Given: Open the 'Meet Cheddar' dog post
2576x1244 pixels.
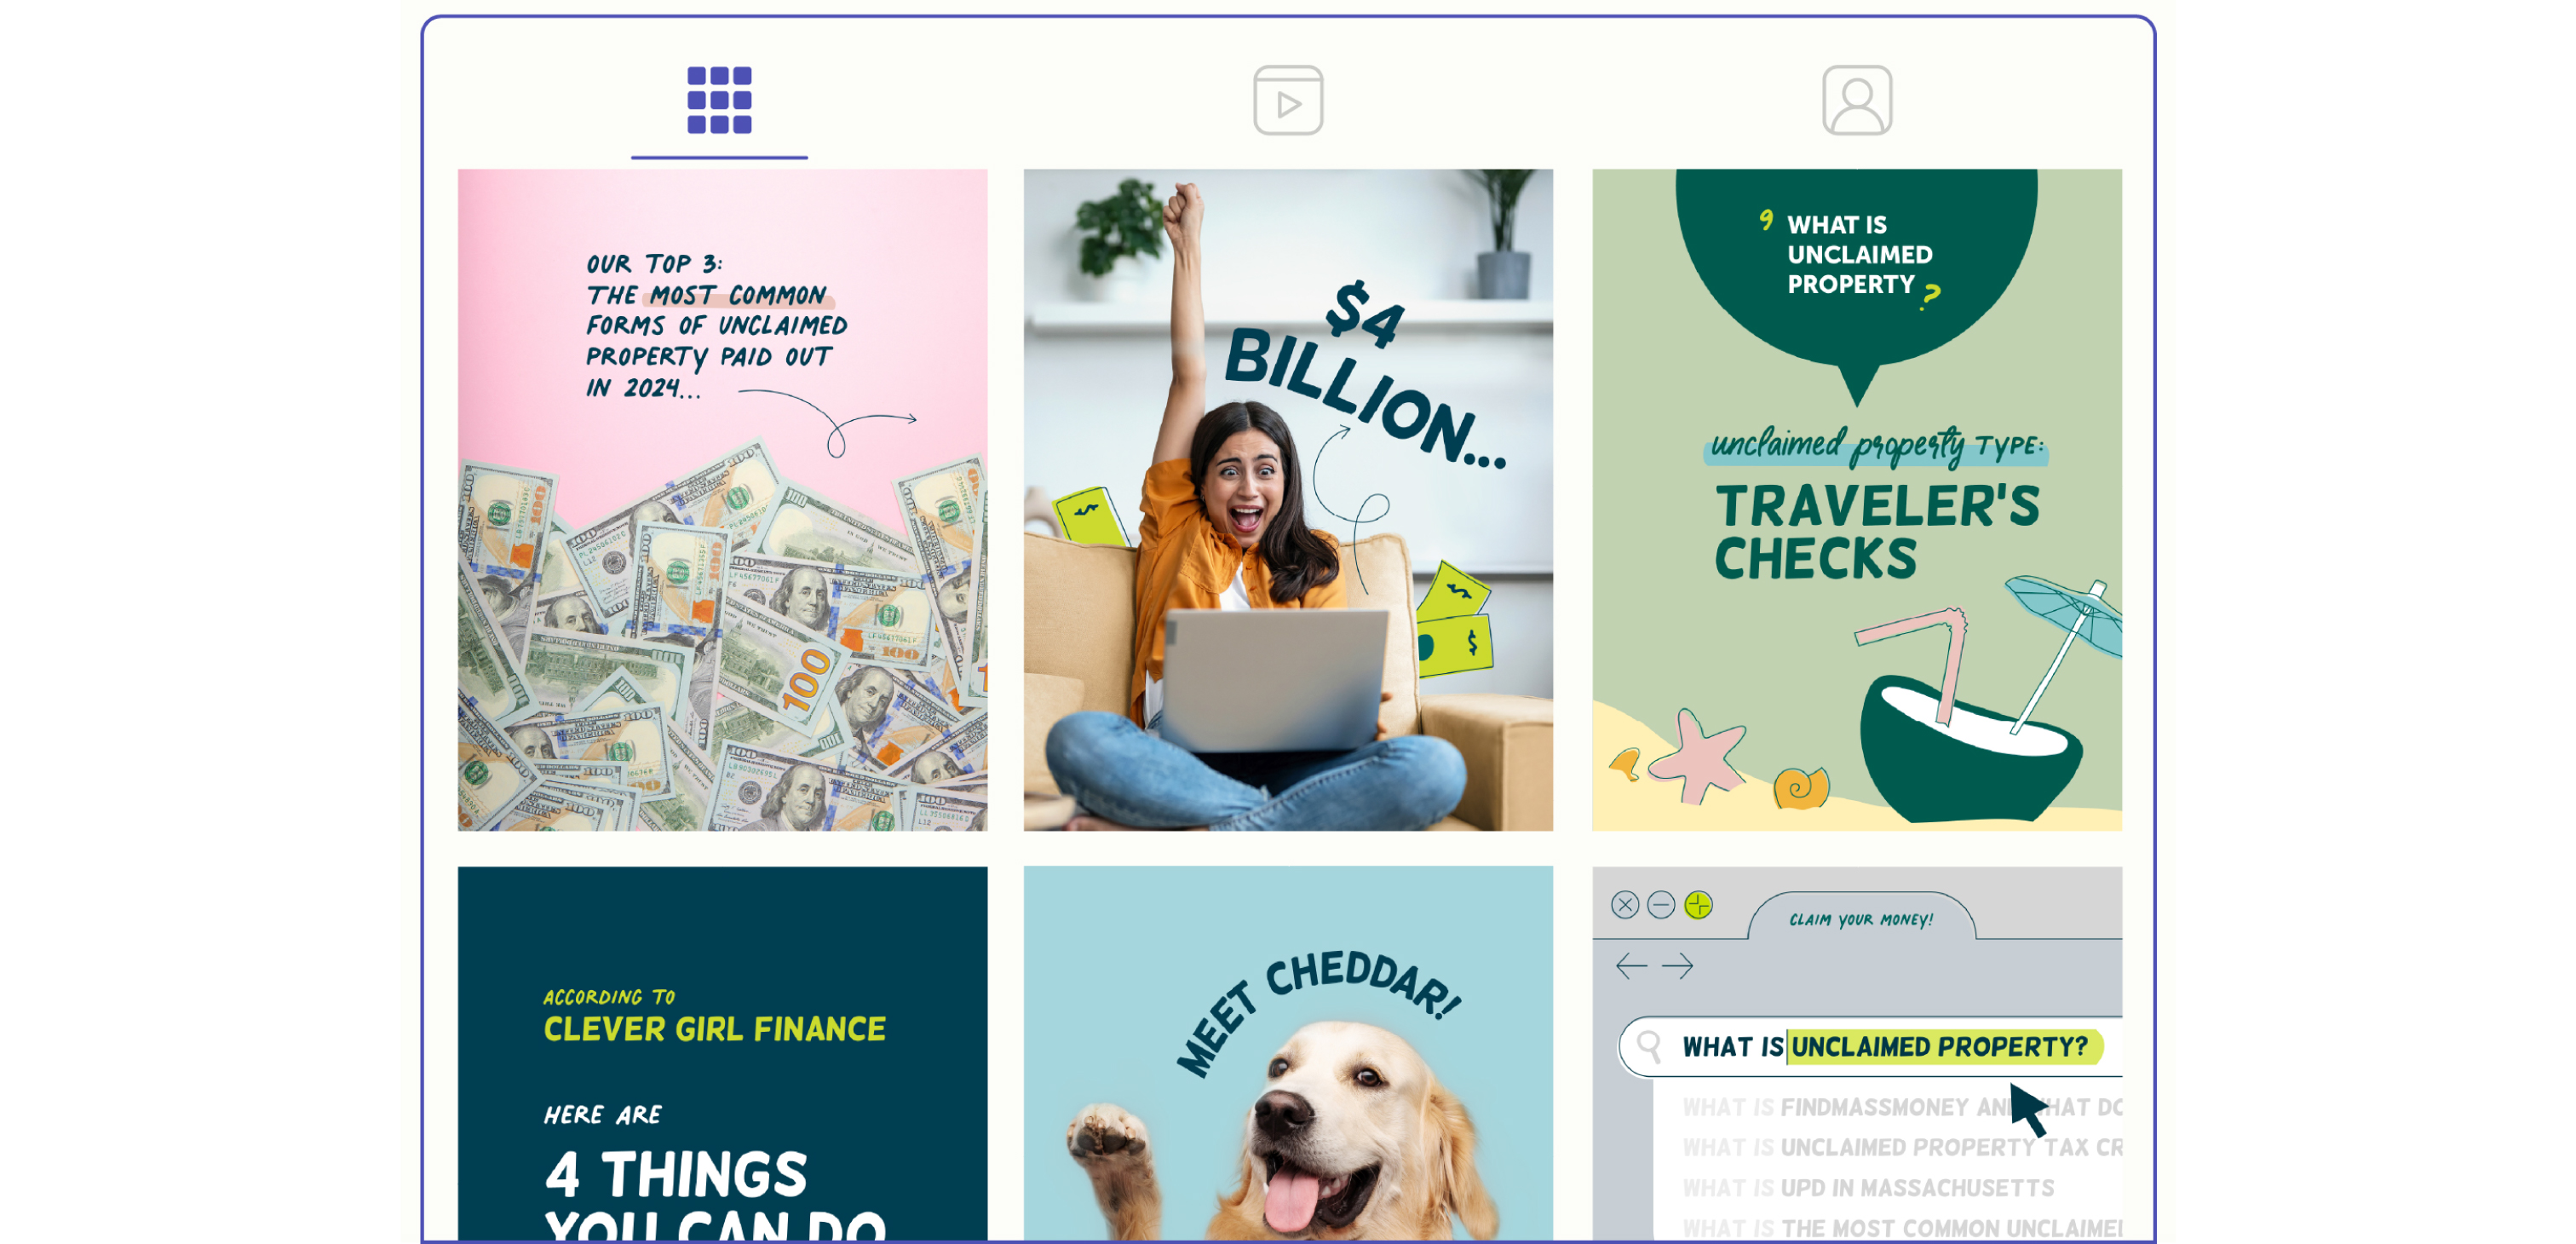Looking at the screenshot, I should 1288,1053.
